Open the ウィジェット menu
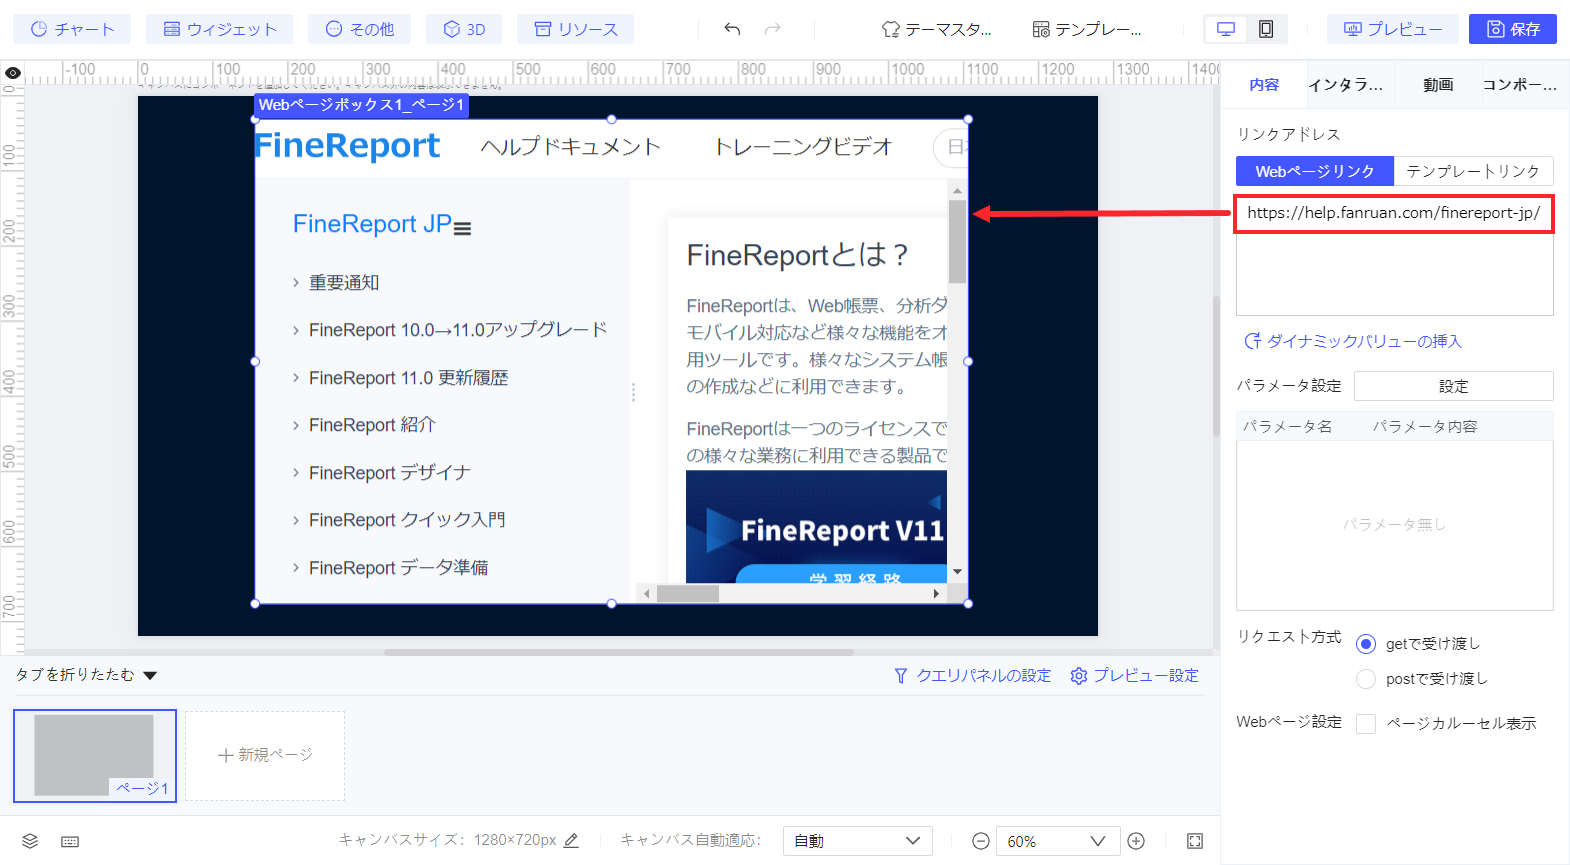 tap(219, 29)
